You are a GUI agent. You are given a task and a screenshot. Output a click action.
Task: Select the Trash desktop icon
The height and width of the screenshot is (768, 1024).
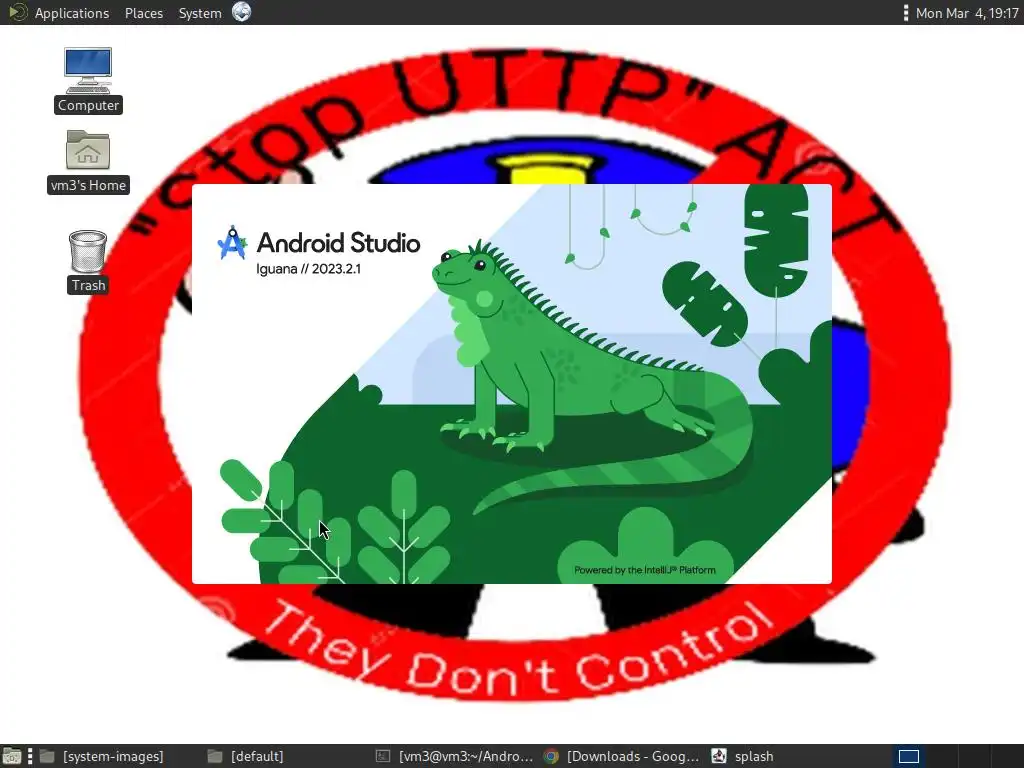click(x=88, y=261)
